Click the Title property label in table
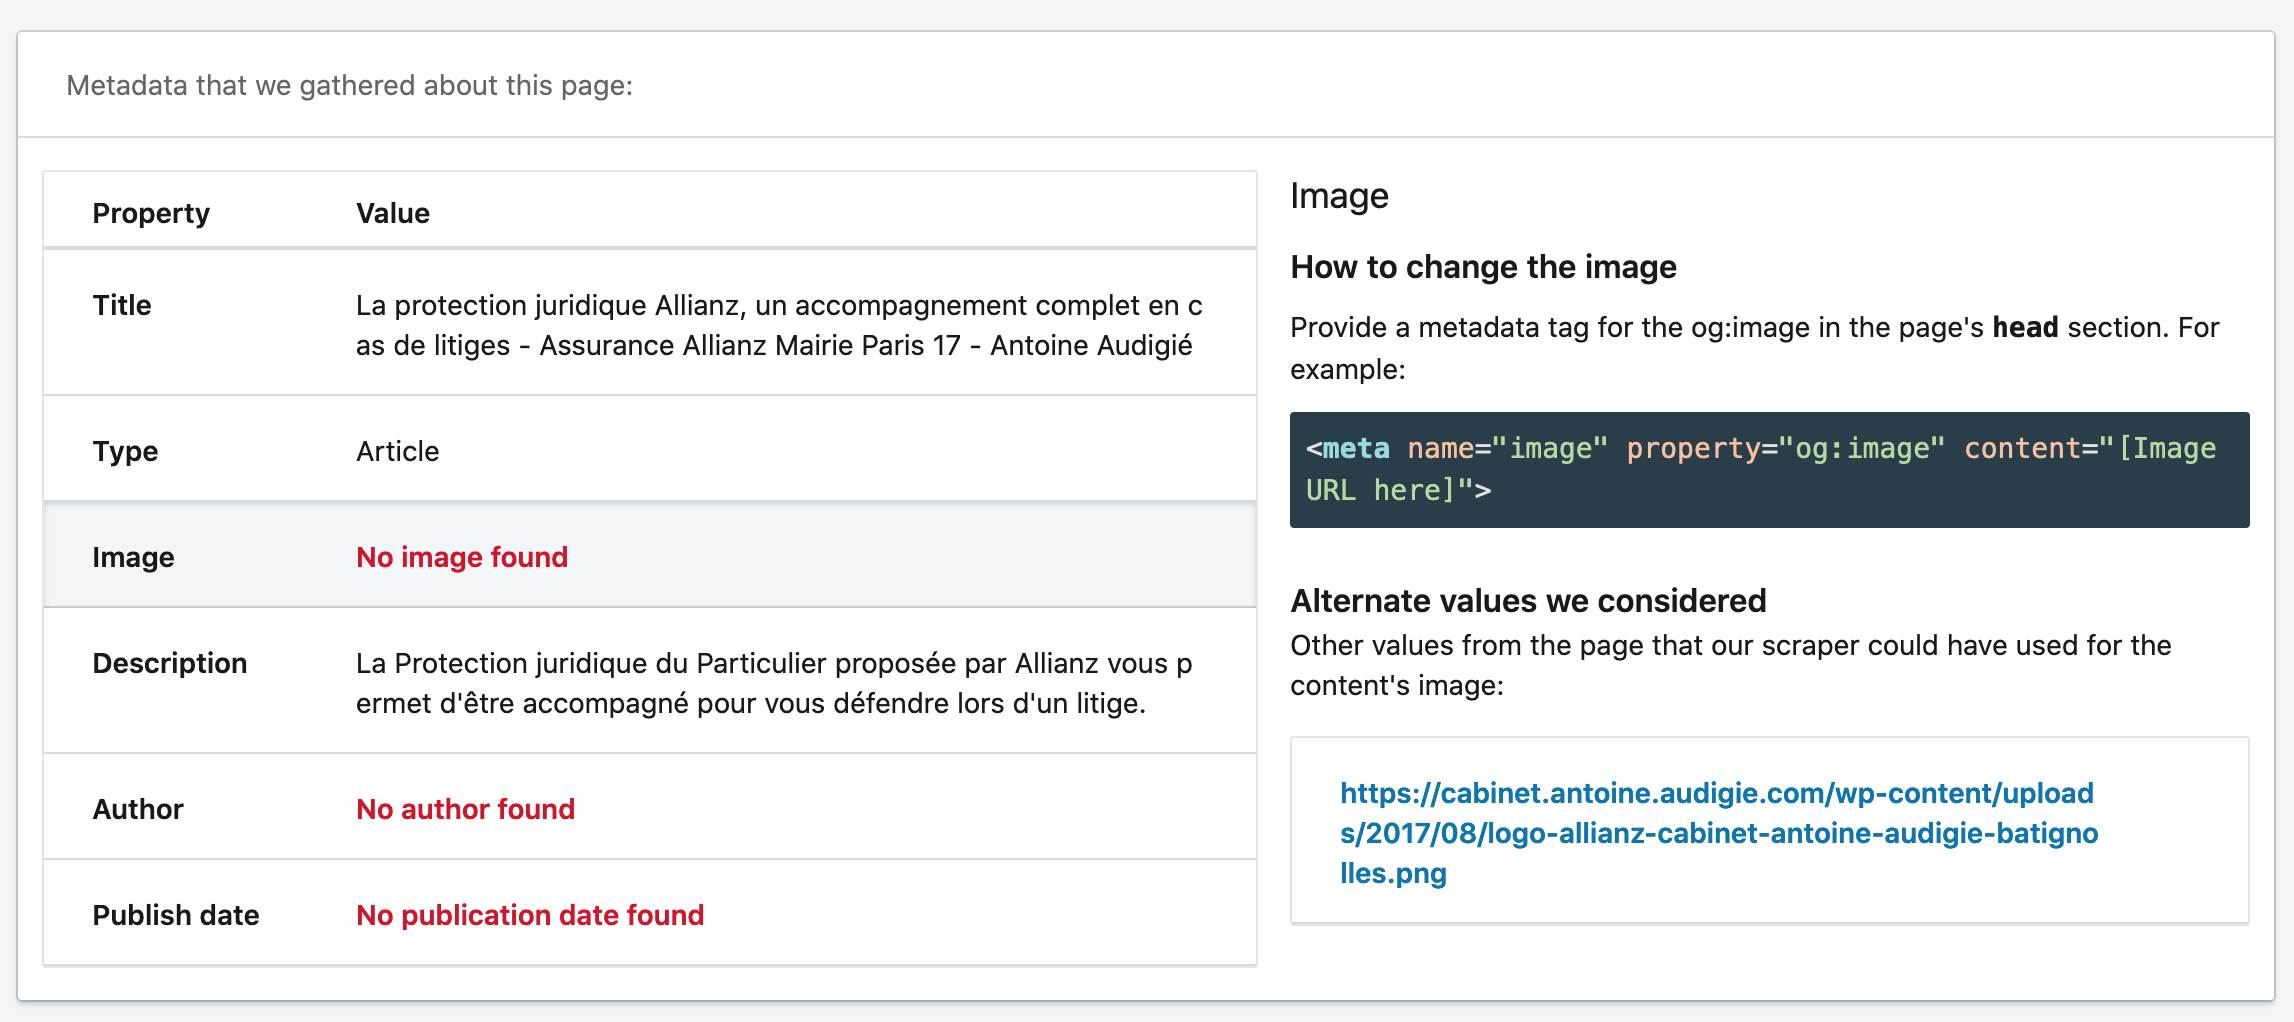 tap(122, 305)
